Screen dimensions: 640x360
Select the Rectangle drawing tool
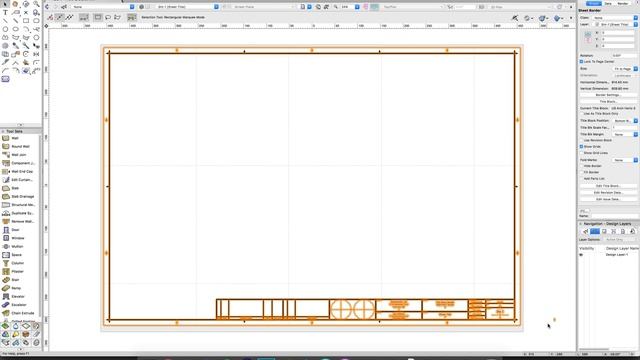click(26, 20)
